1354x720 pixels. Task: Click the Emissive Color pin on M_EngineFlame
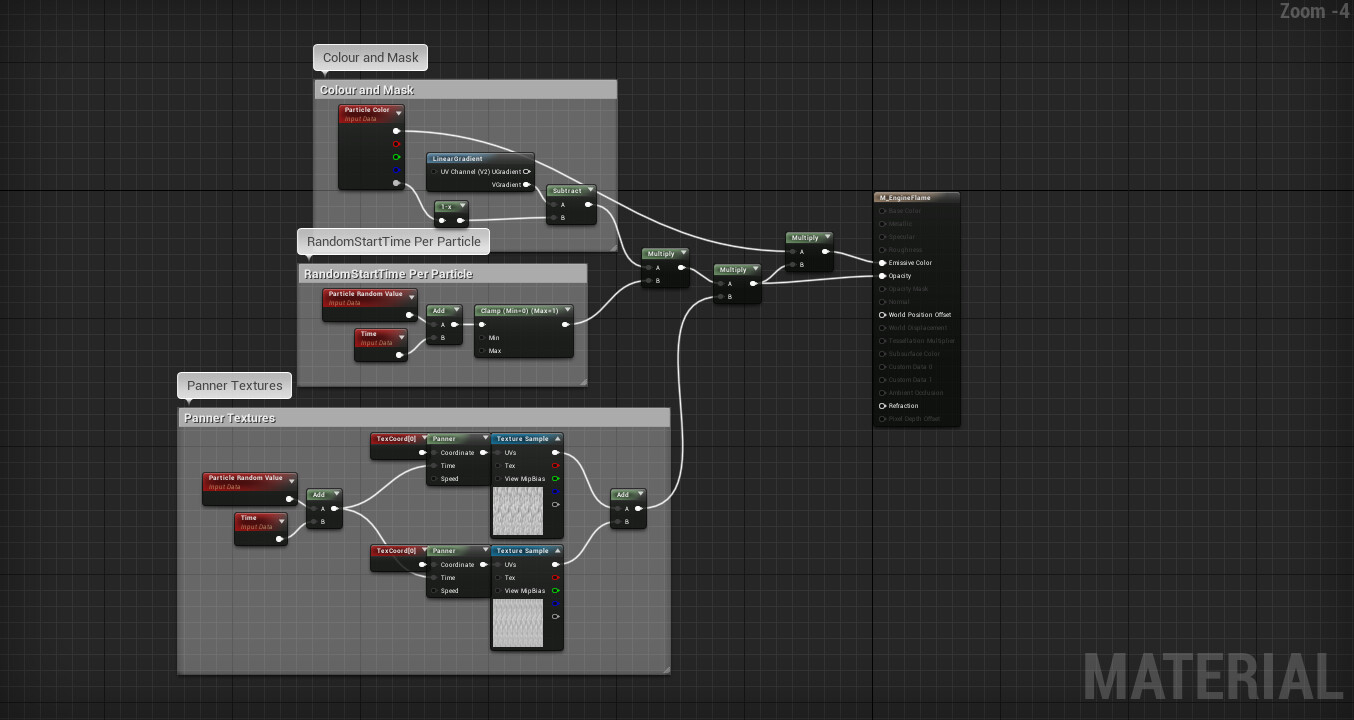(x=882, y=263)
